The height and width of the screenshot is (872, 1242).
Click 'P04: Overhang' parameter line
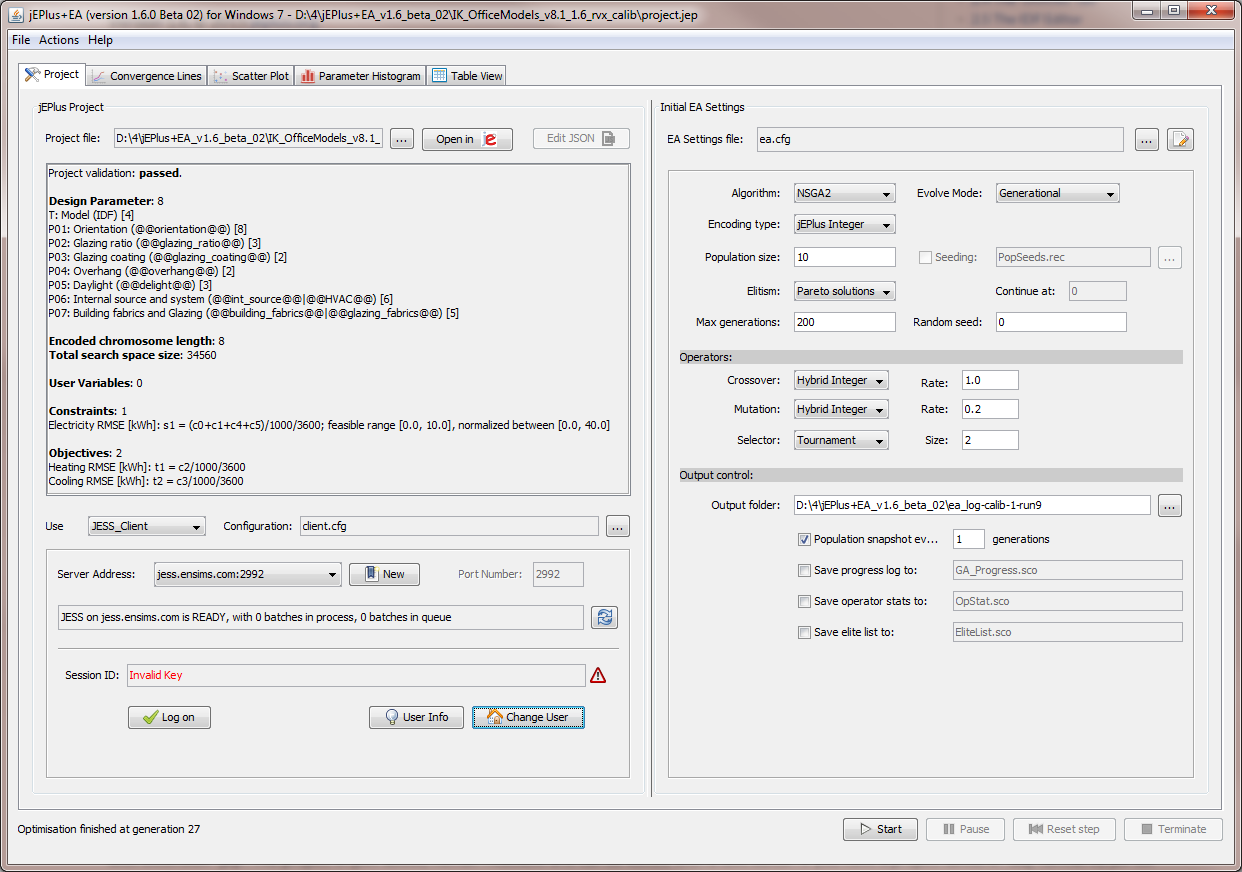tap(141, 271)
